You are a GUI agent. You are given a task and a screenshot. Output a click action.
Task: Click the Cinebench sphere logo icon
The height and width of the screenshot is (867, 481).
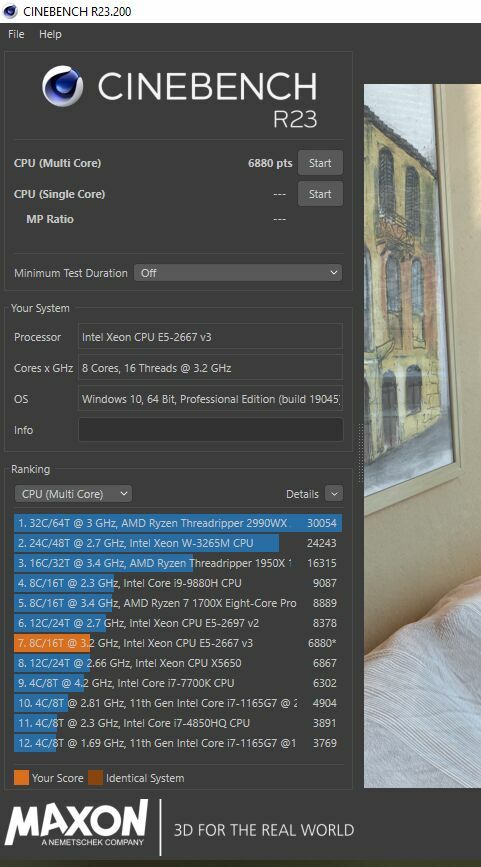click(x=62, y=86)
